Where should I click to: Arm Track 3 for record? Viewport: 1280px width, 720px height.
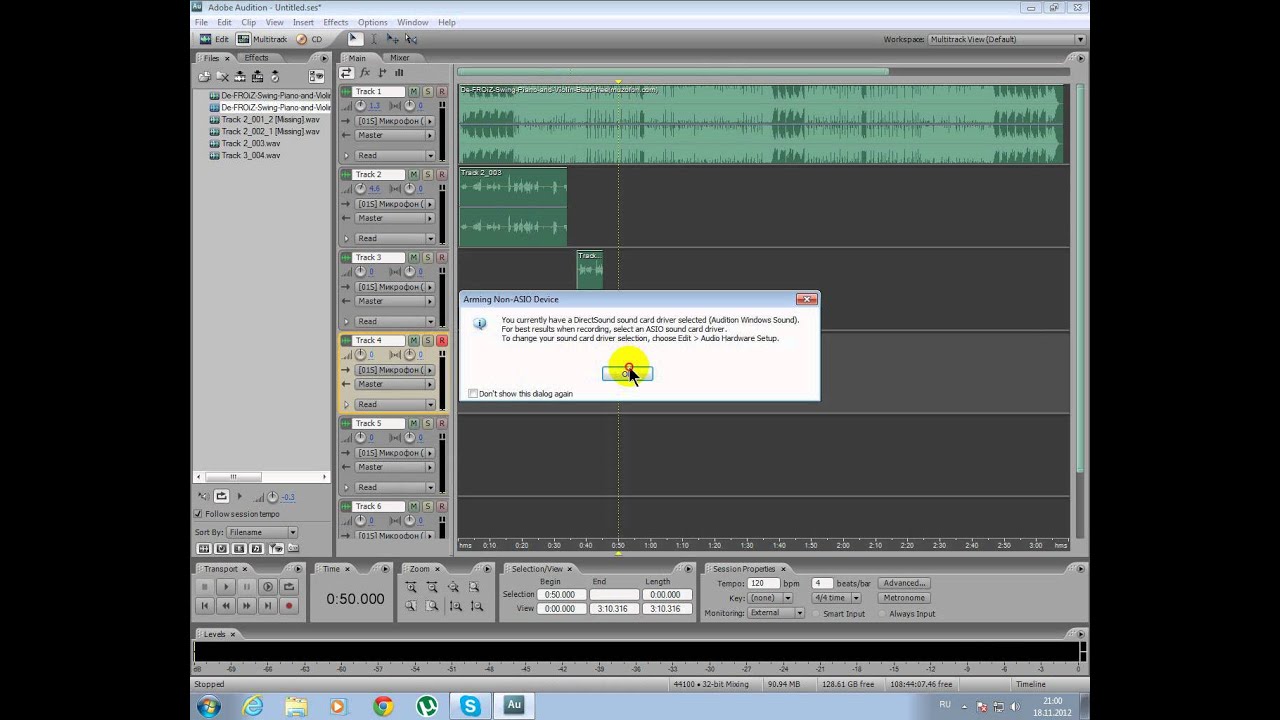(x=442, y=258)
